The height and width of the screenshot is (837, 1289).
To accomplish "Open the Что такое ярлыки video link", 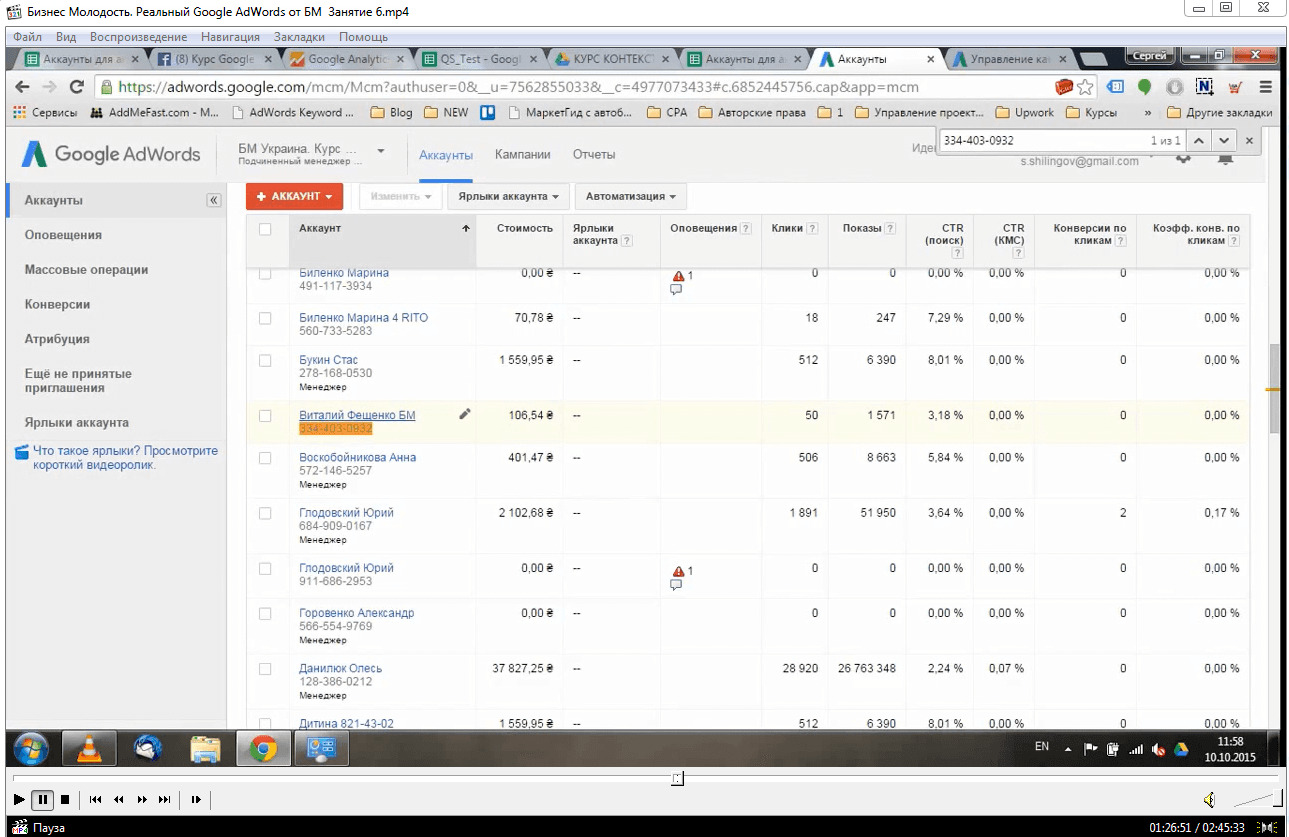I will 125,458.
